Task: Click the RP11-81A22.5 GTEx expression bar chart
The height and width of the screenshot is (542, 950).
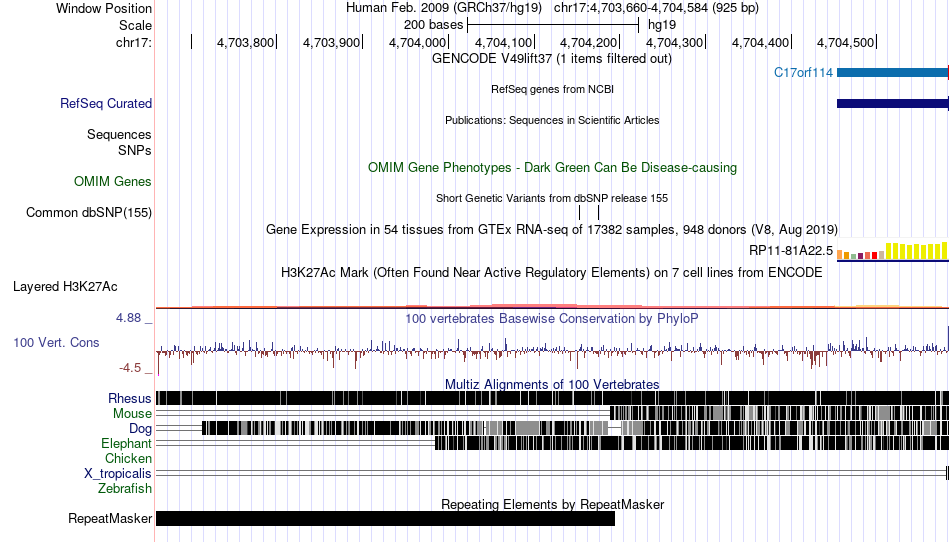Action: (892, 251)
